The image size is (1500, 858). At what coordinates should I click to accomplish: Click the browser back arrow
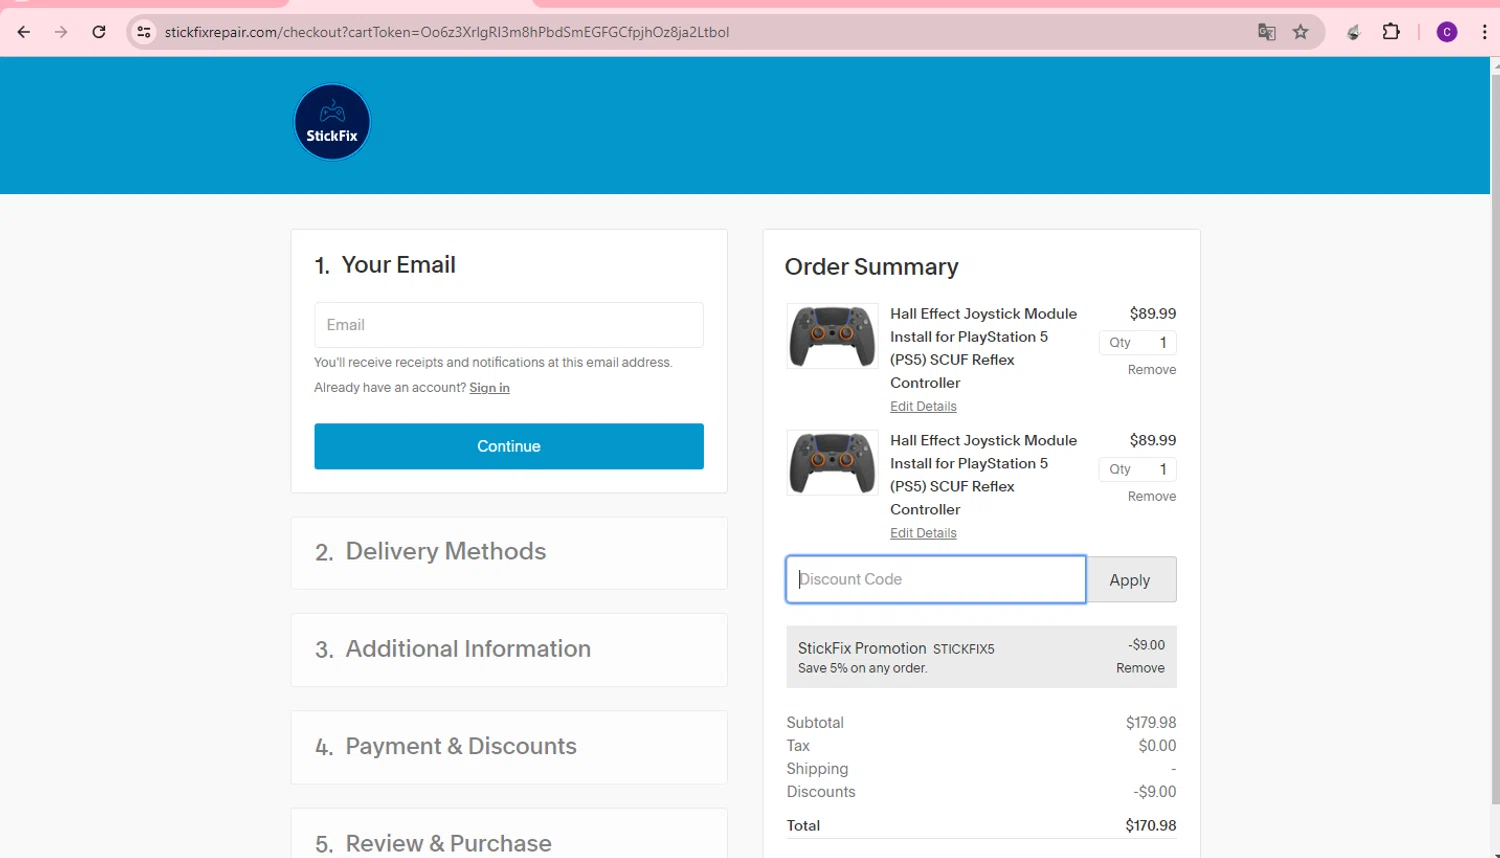(24, 32)
